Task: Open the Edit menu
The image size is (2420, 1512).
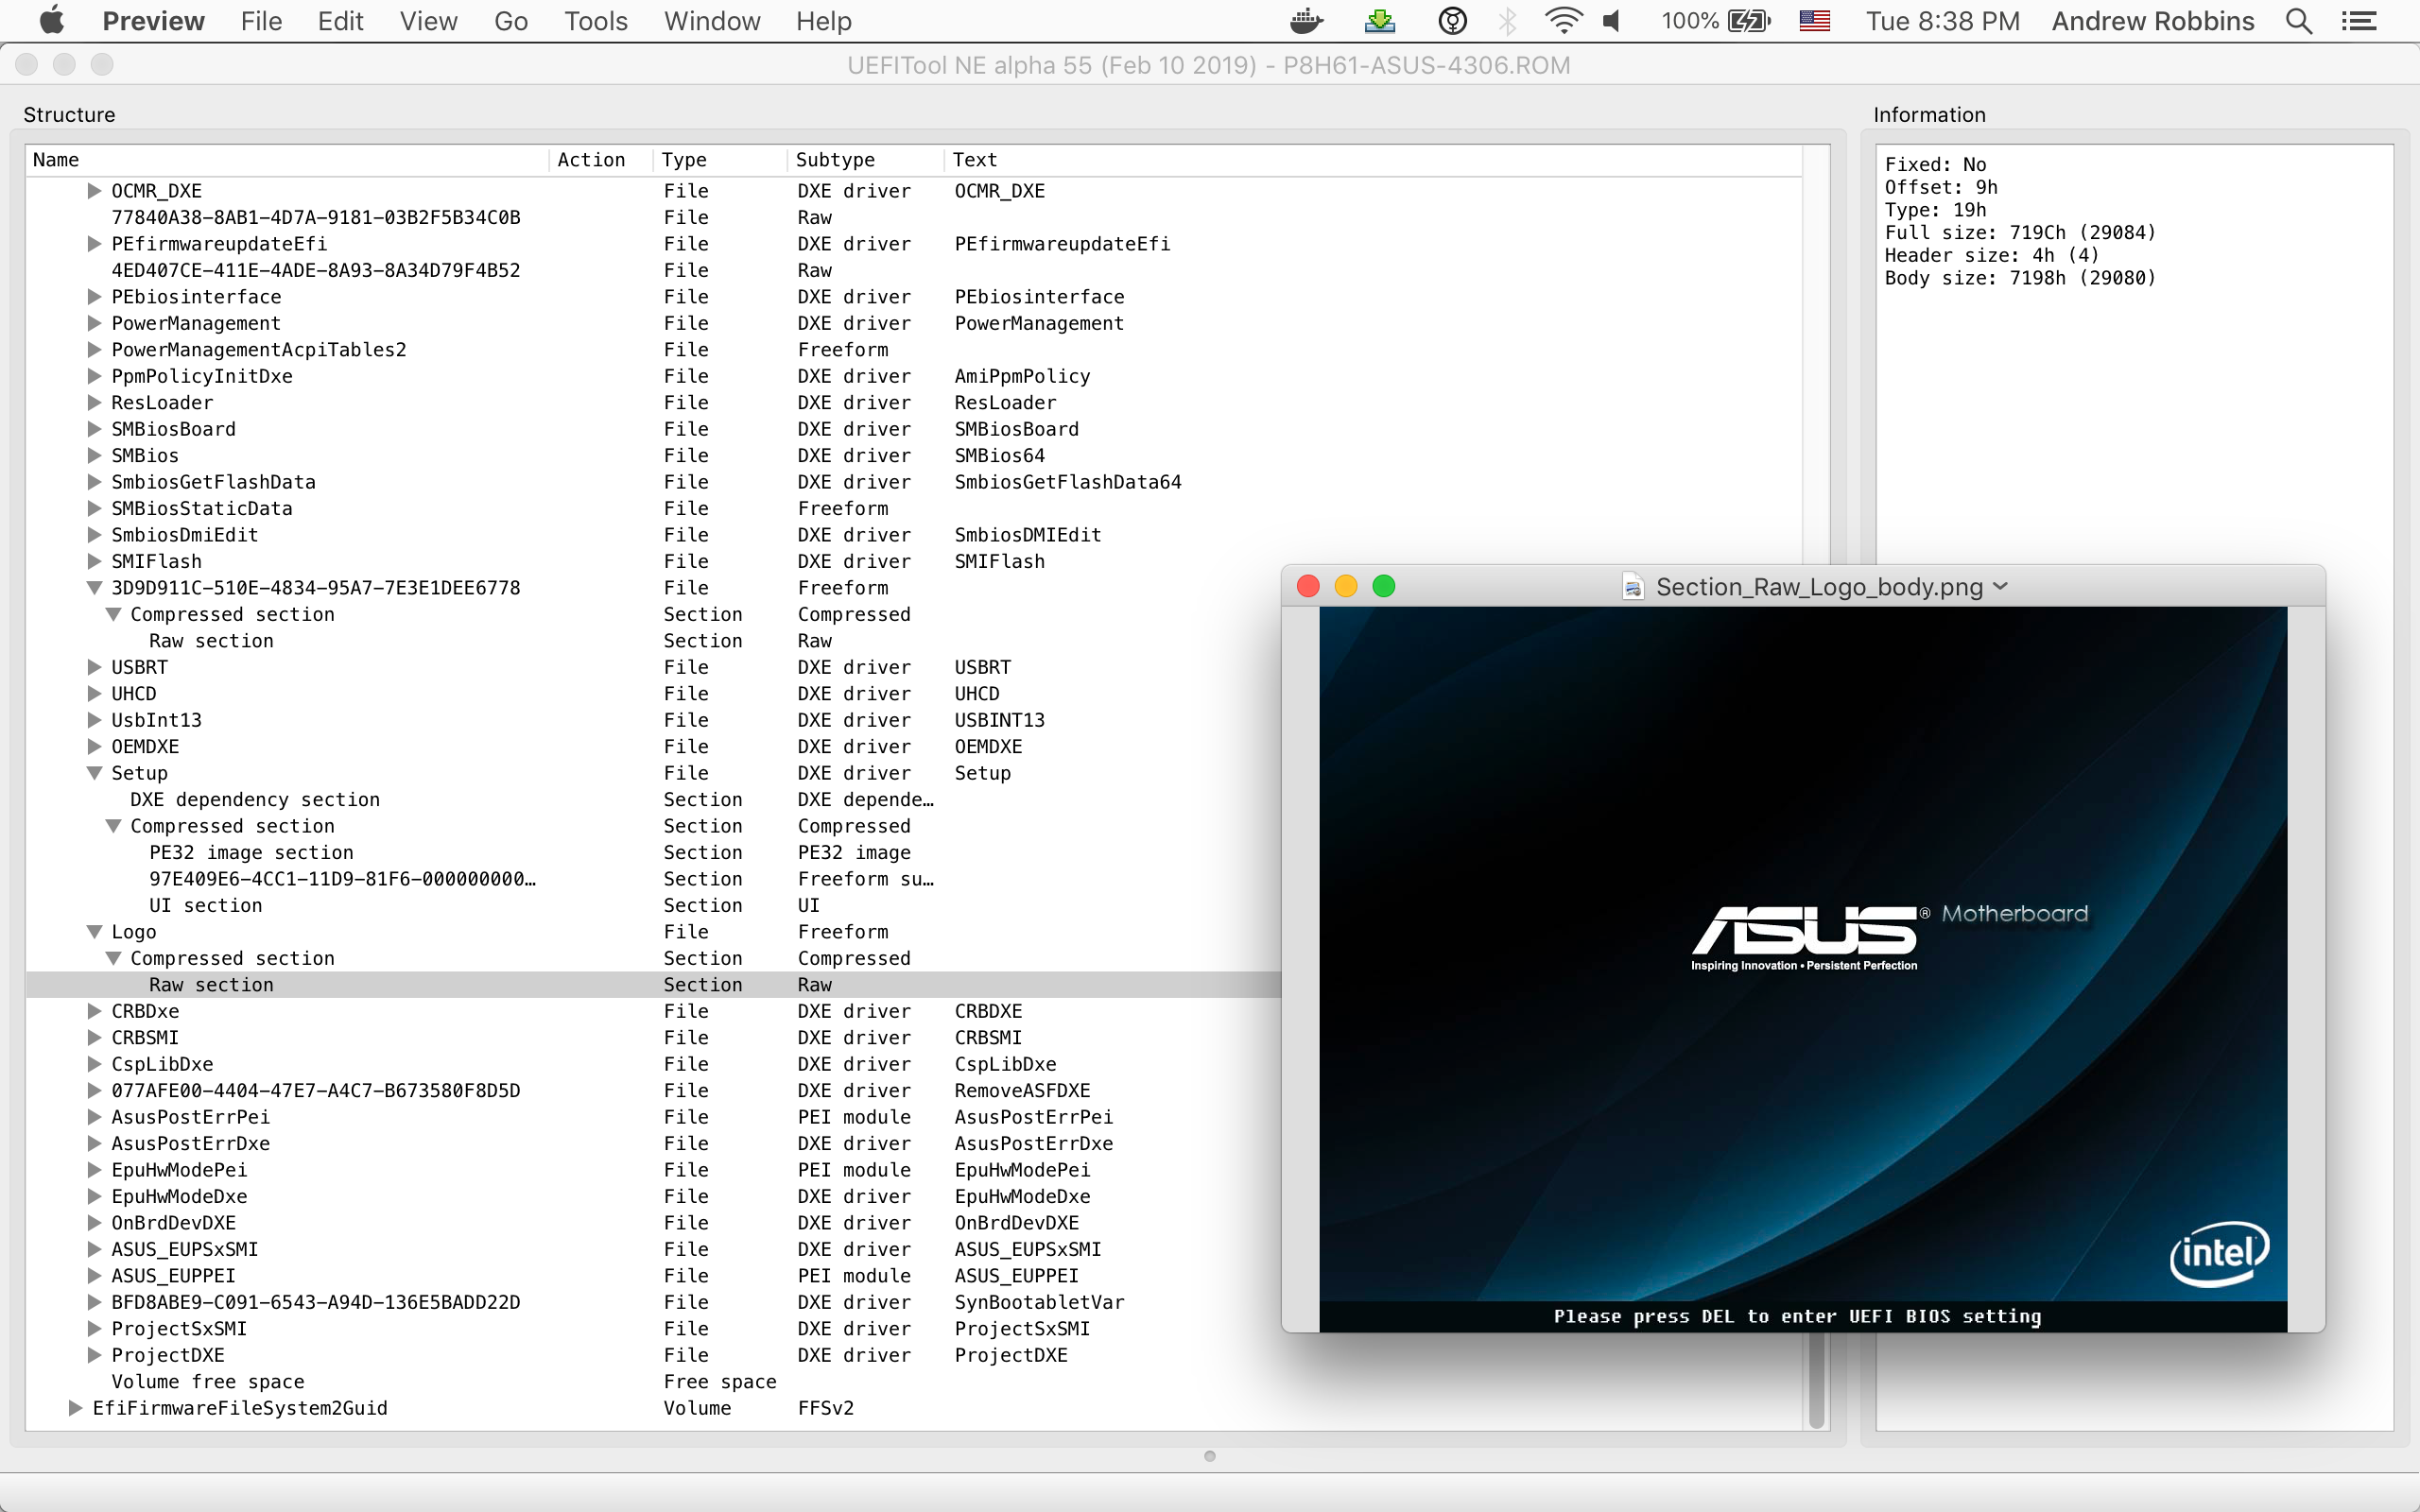Action: point(340,21)
